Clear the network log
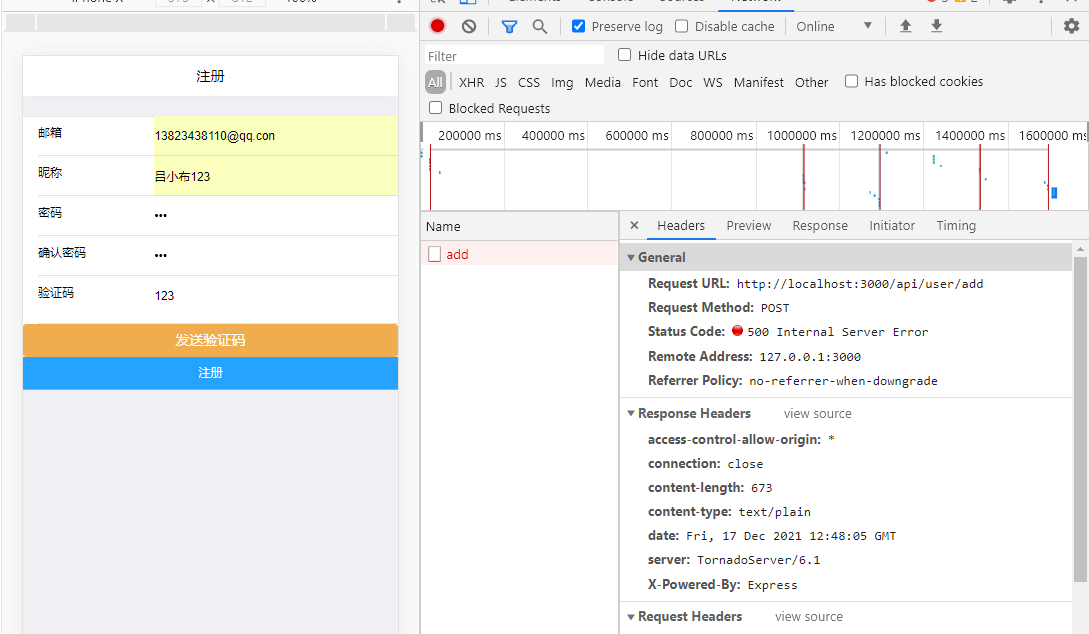 pyautogui.click(x=469, y=26)
